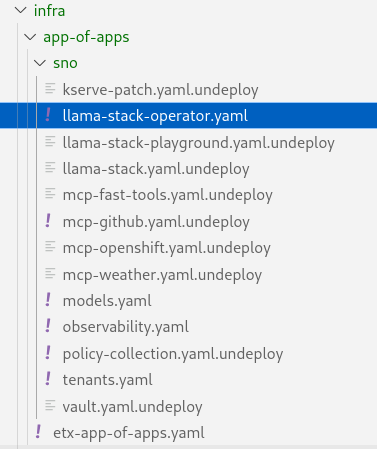Click the exclamation icon of mcp-github.yaml.undeploy
Viewport: 377px width, 449px height.
48,221
